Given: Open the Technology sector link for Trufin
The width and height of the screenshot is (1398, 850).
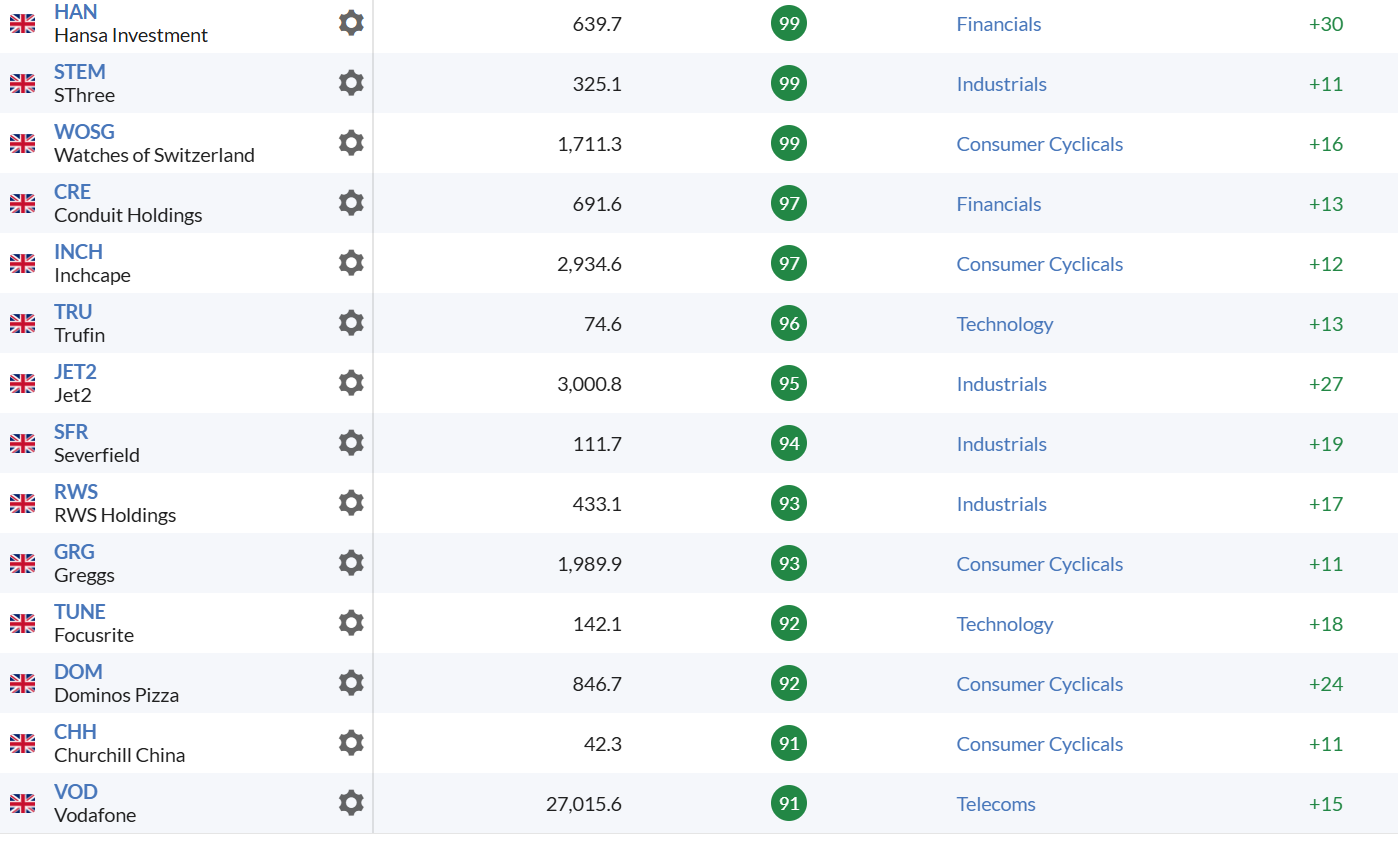Looking at the screenshot, I should [x=1005, y=324].
